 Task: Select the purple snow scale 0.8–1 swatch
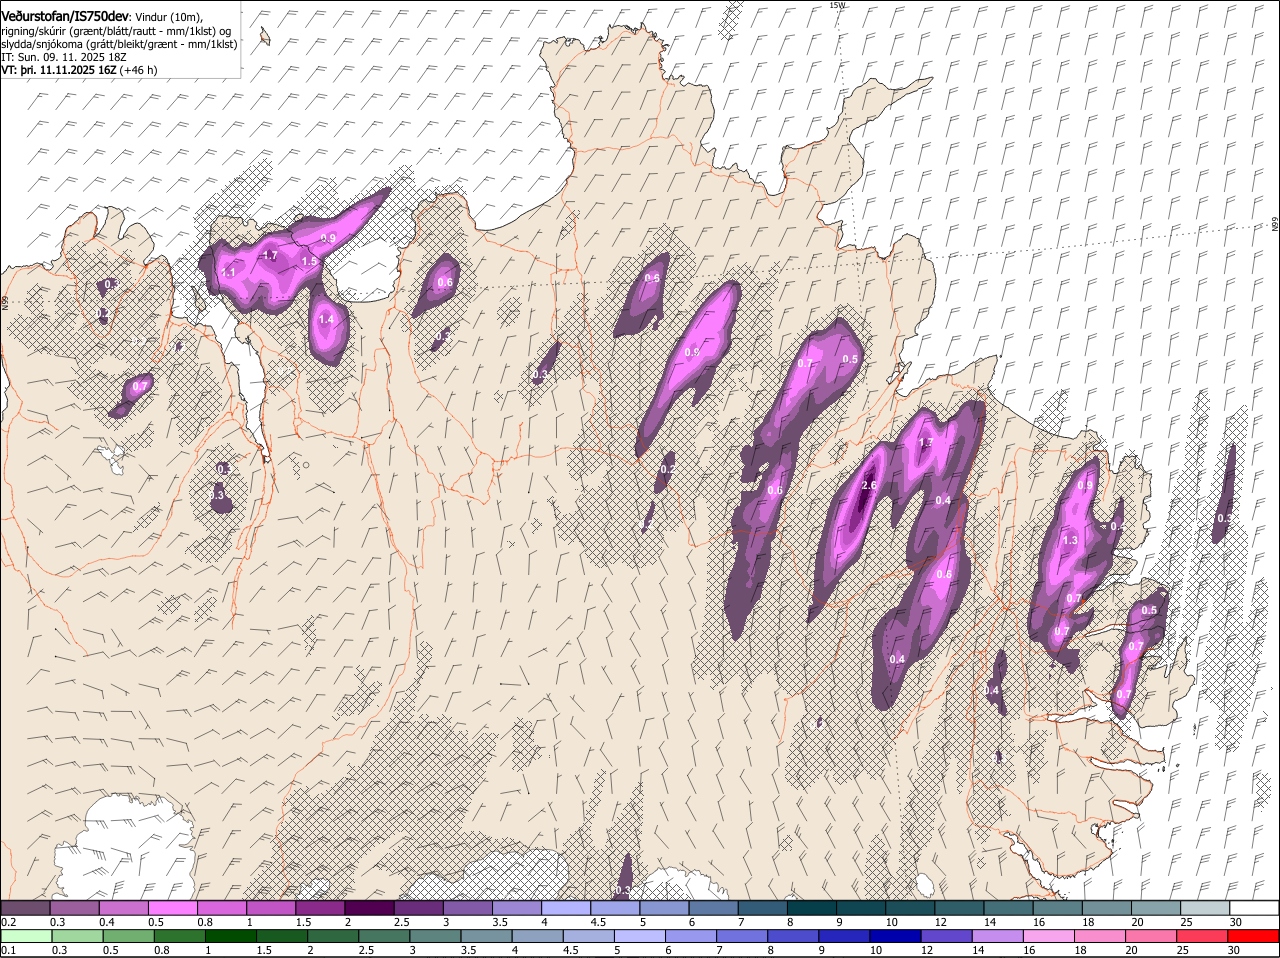coord(221,907)
